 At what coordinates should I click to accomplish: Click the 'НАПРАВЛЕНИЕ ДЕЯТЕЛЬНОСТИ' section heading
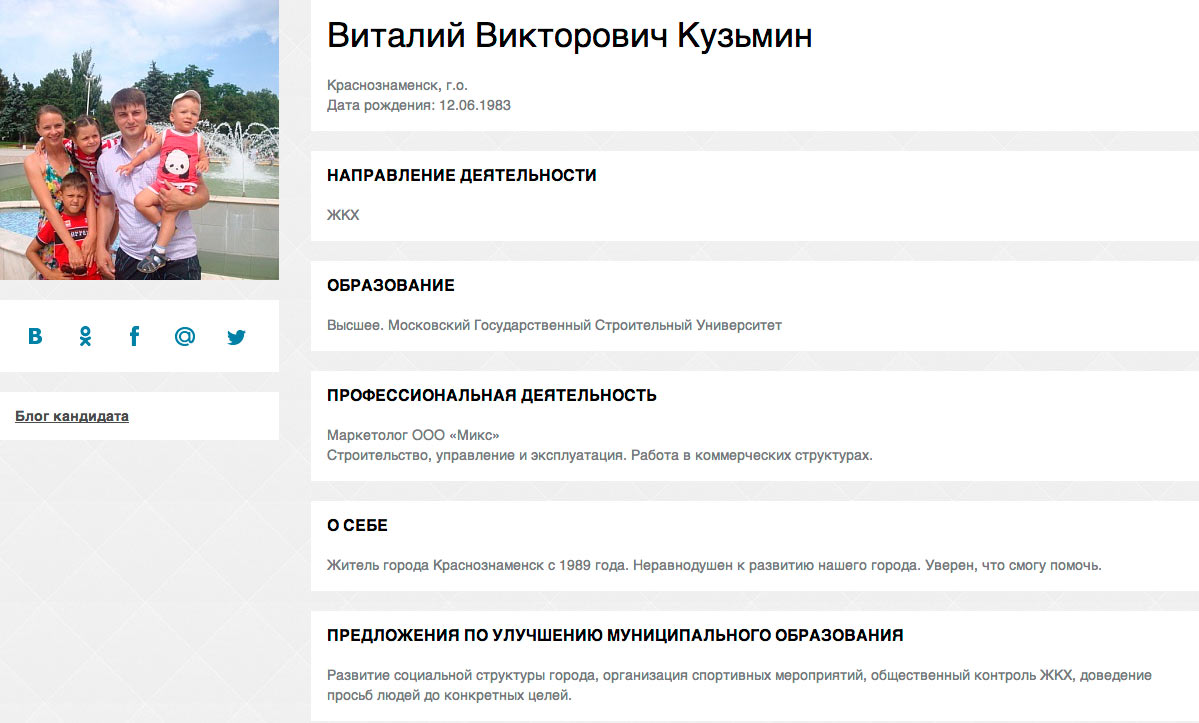pos(462,175)
